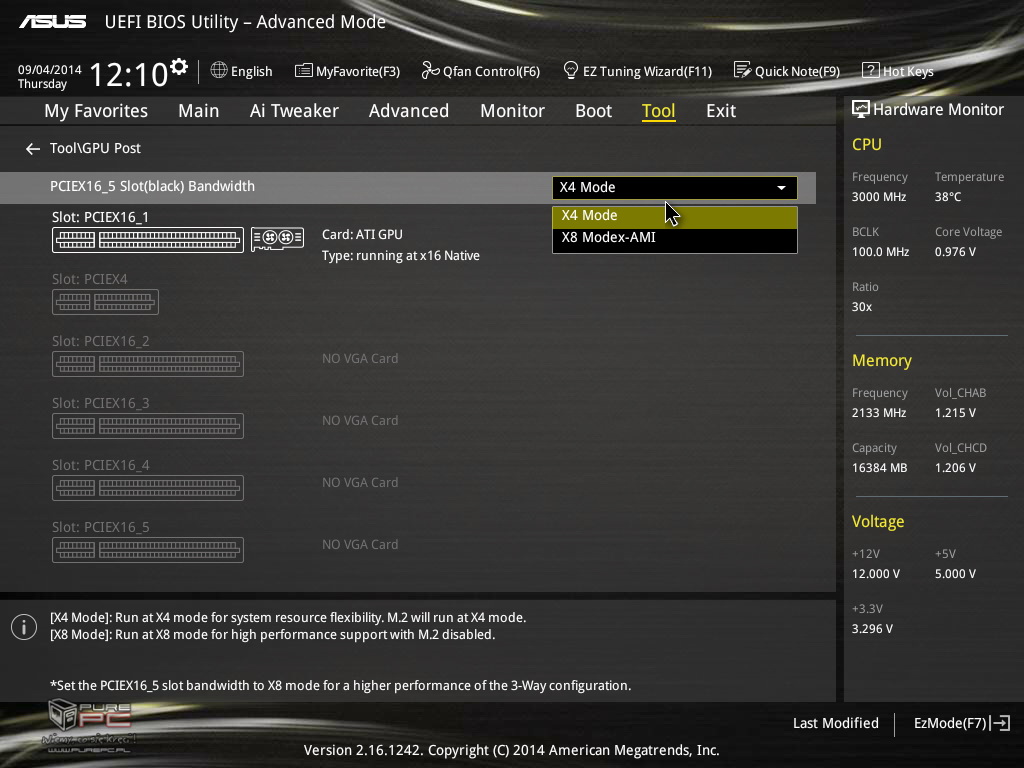Click the EzMode exit arrow icon
The width and height of the screenshot is (1024, 768).
(x=1001, y=723)
